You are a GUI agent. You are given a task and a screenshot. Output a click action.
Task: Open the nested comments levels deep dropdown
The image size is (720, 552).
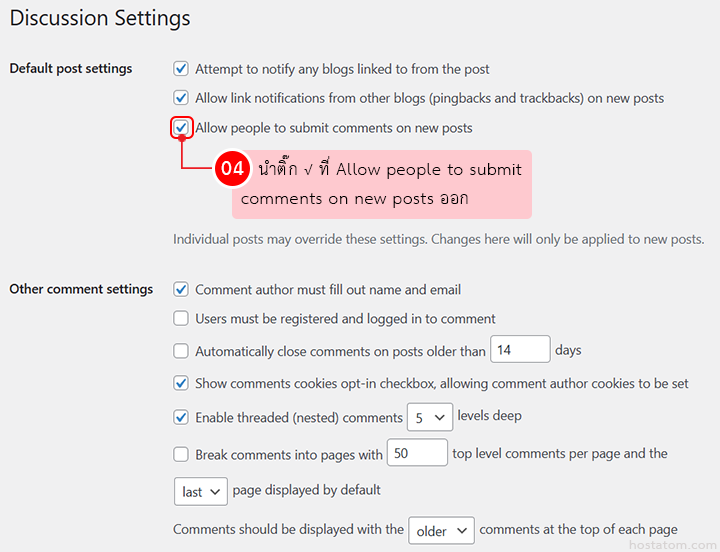429,418
